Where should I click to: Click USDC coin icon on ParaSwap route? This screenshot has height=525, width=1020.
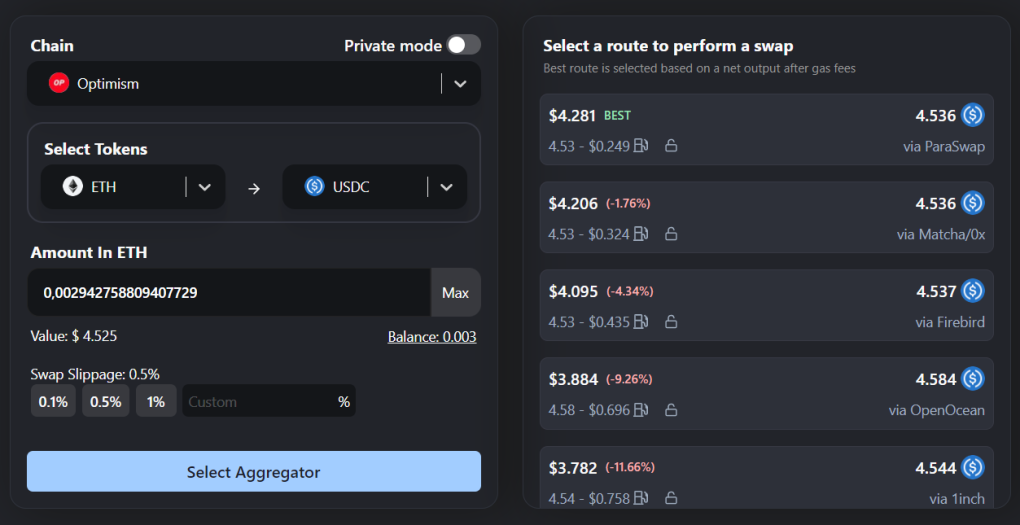pos(973,115)
